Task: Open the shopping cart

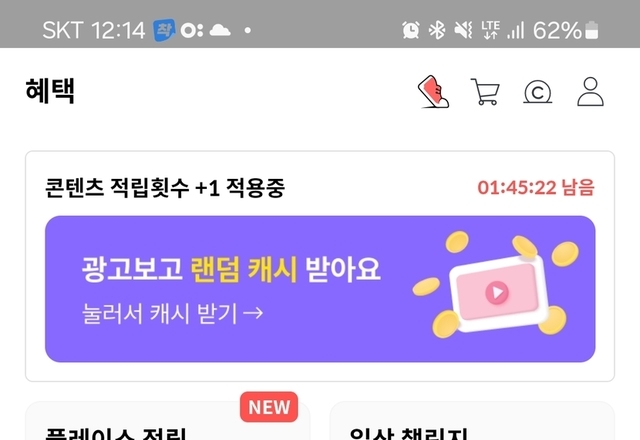Action: pyautogui.click(x=485, y=92)
